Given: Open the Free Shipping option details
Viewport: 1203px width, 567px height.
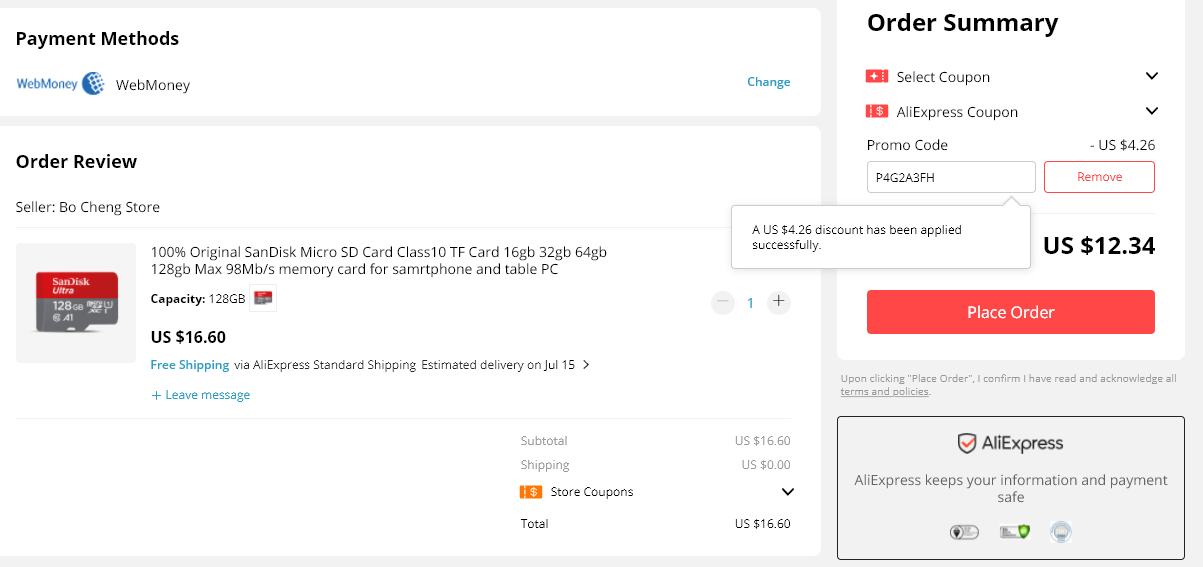Looking at the screenshot, I should click(x=190, y=365).
